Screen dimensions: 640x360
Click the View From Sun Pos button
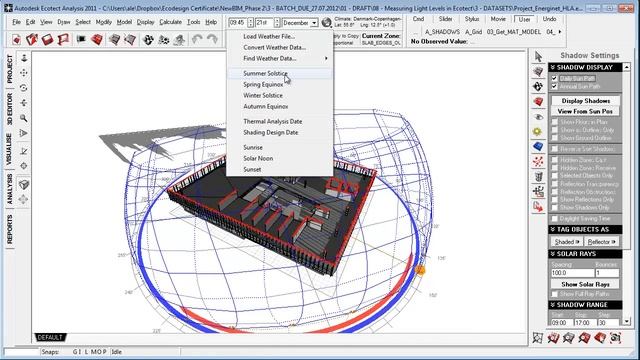pos(585,111)
